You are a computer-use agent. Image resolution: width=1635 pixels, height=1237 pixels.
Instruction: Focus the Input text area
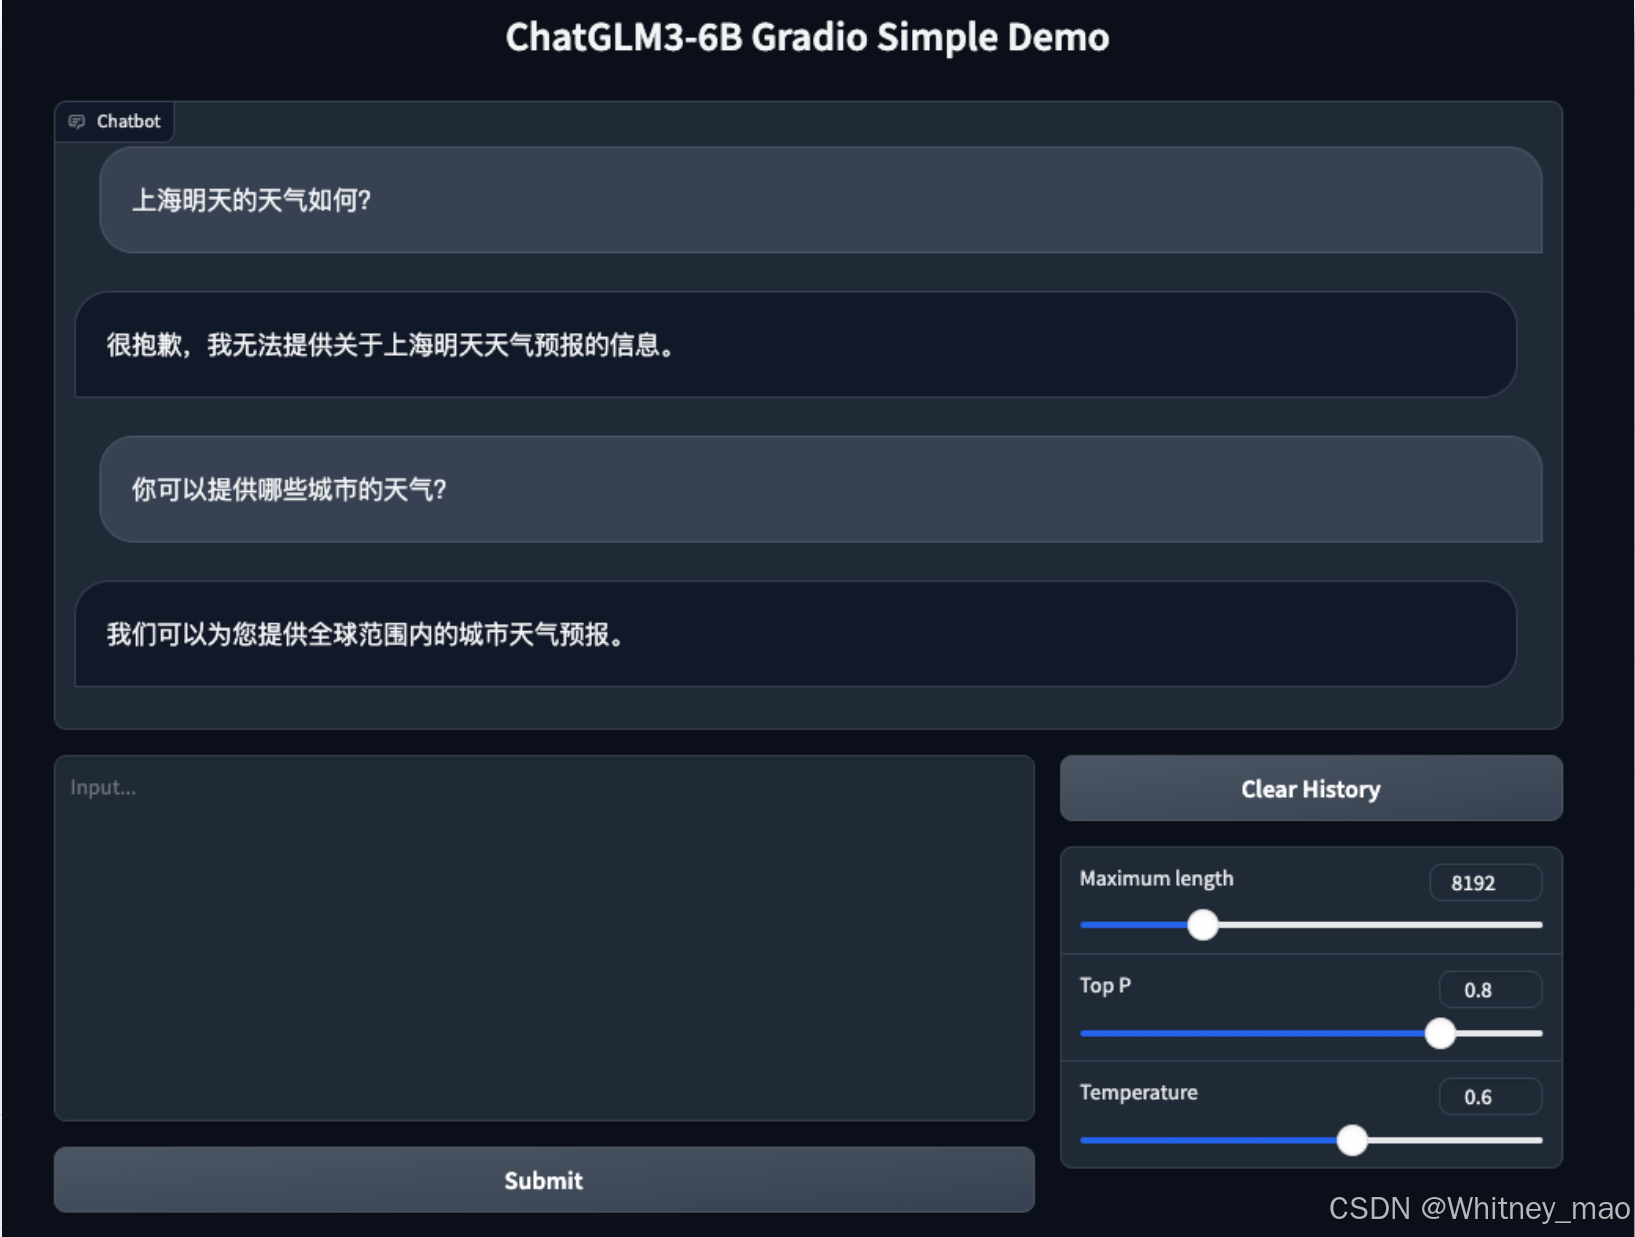point(544,938)
